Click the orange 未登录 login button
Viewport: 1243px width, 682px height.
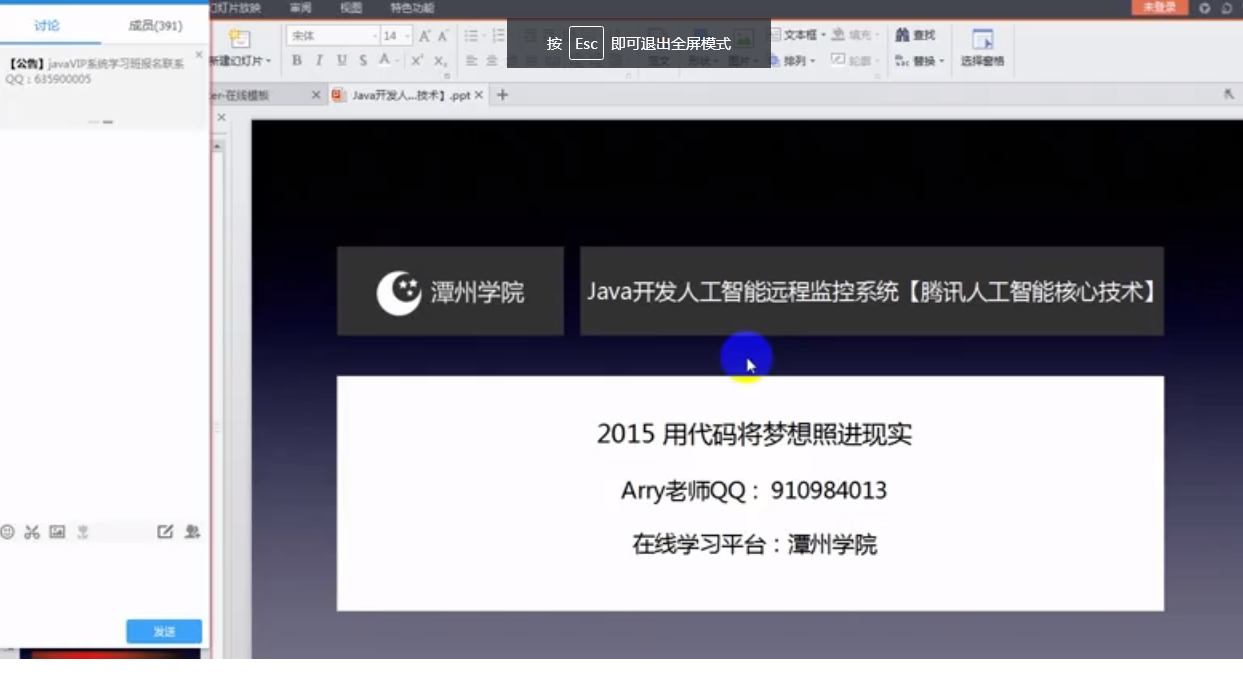click(1160, 8)
